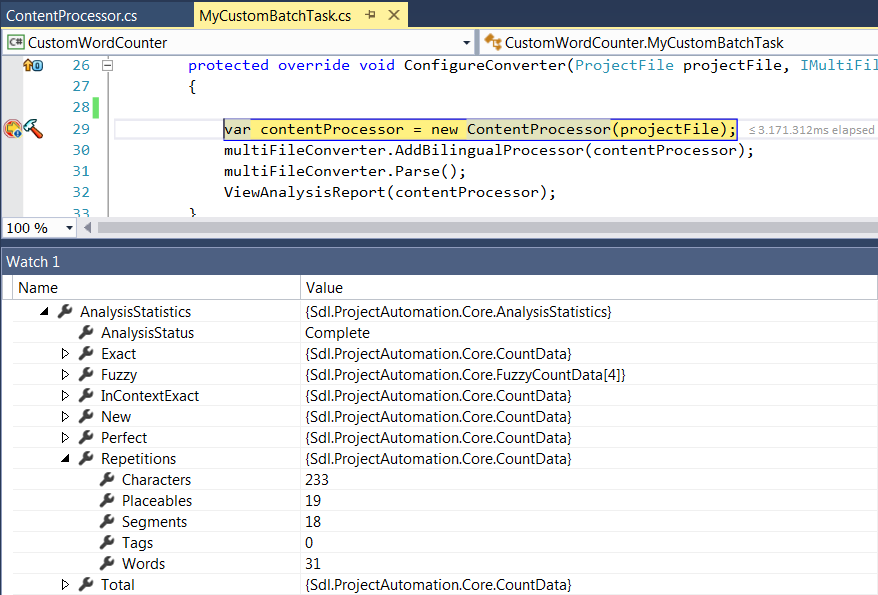Close the MyCustomBatchTask.cs tab
This screenshot has width=878, height=595.
click(391, 15)
